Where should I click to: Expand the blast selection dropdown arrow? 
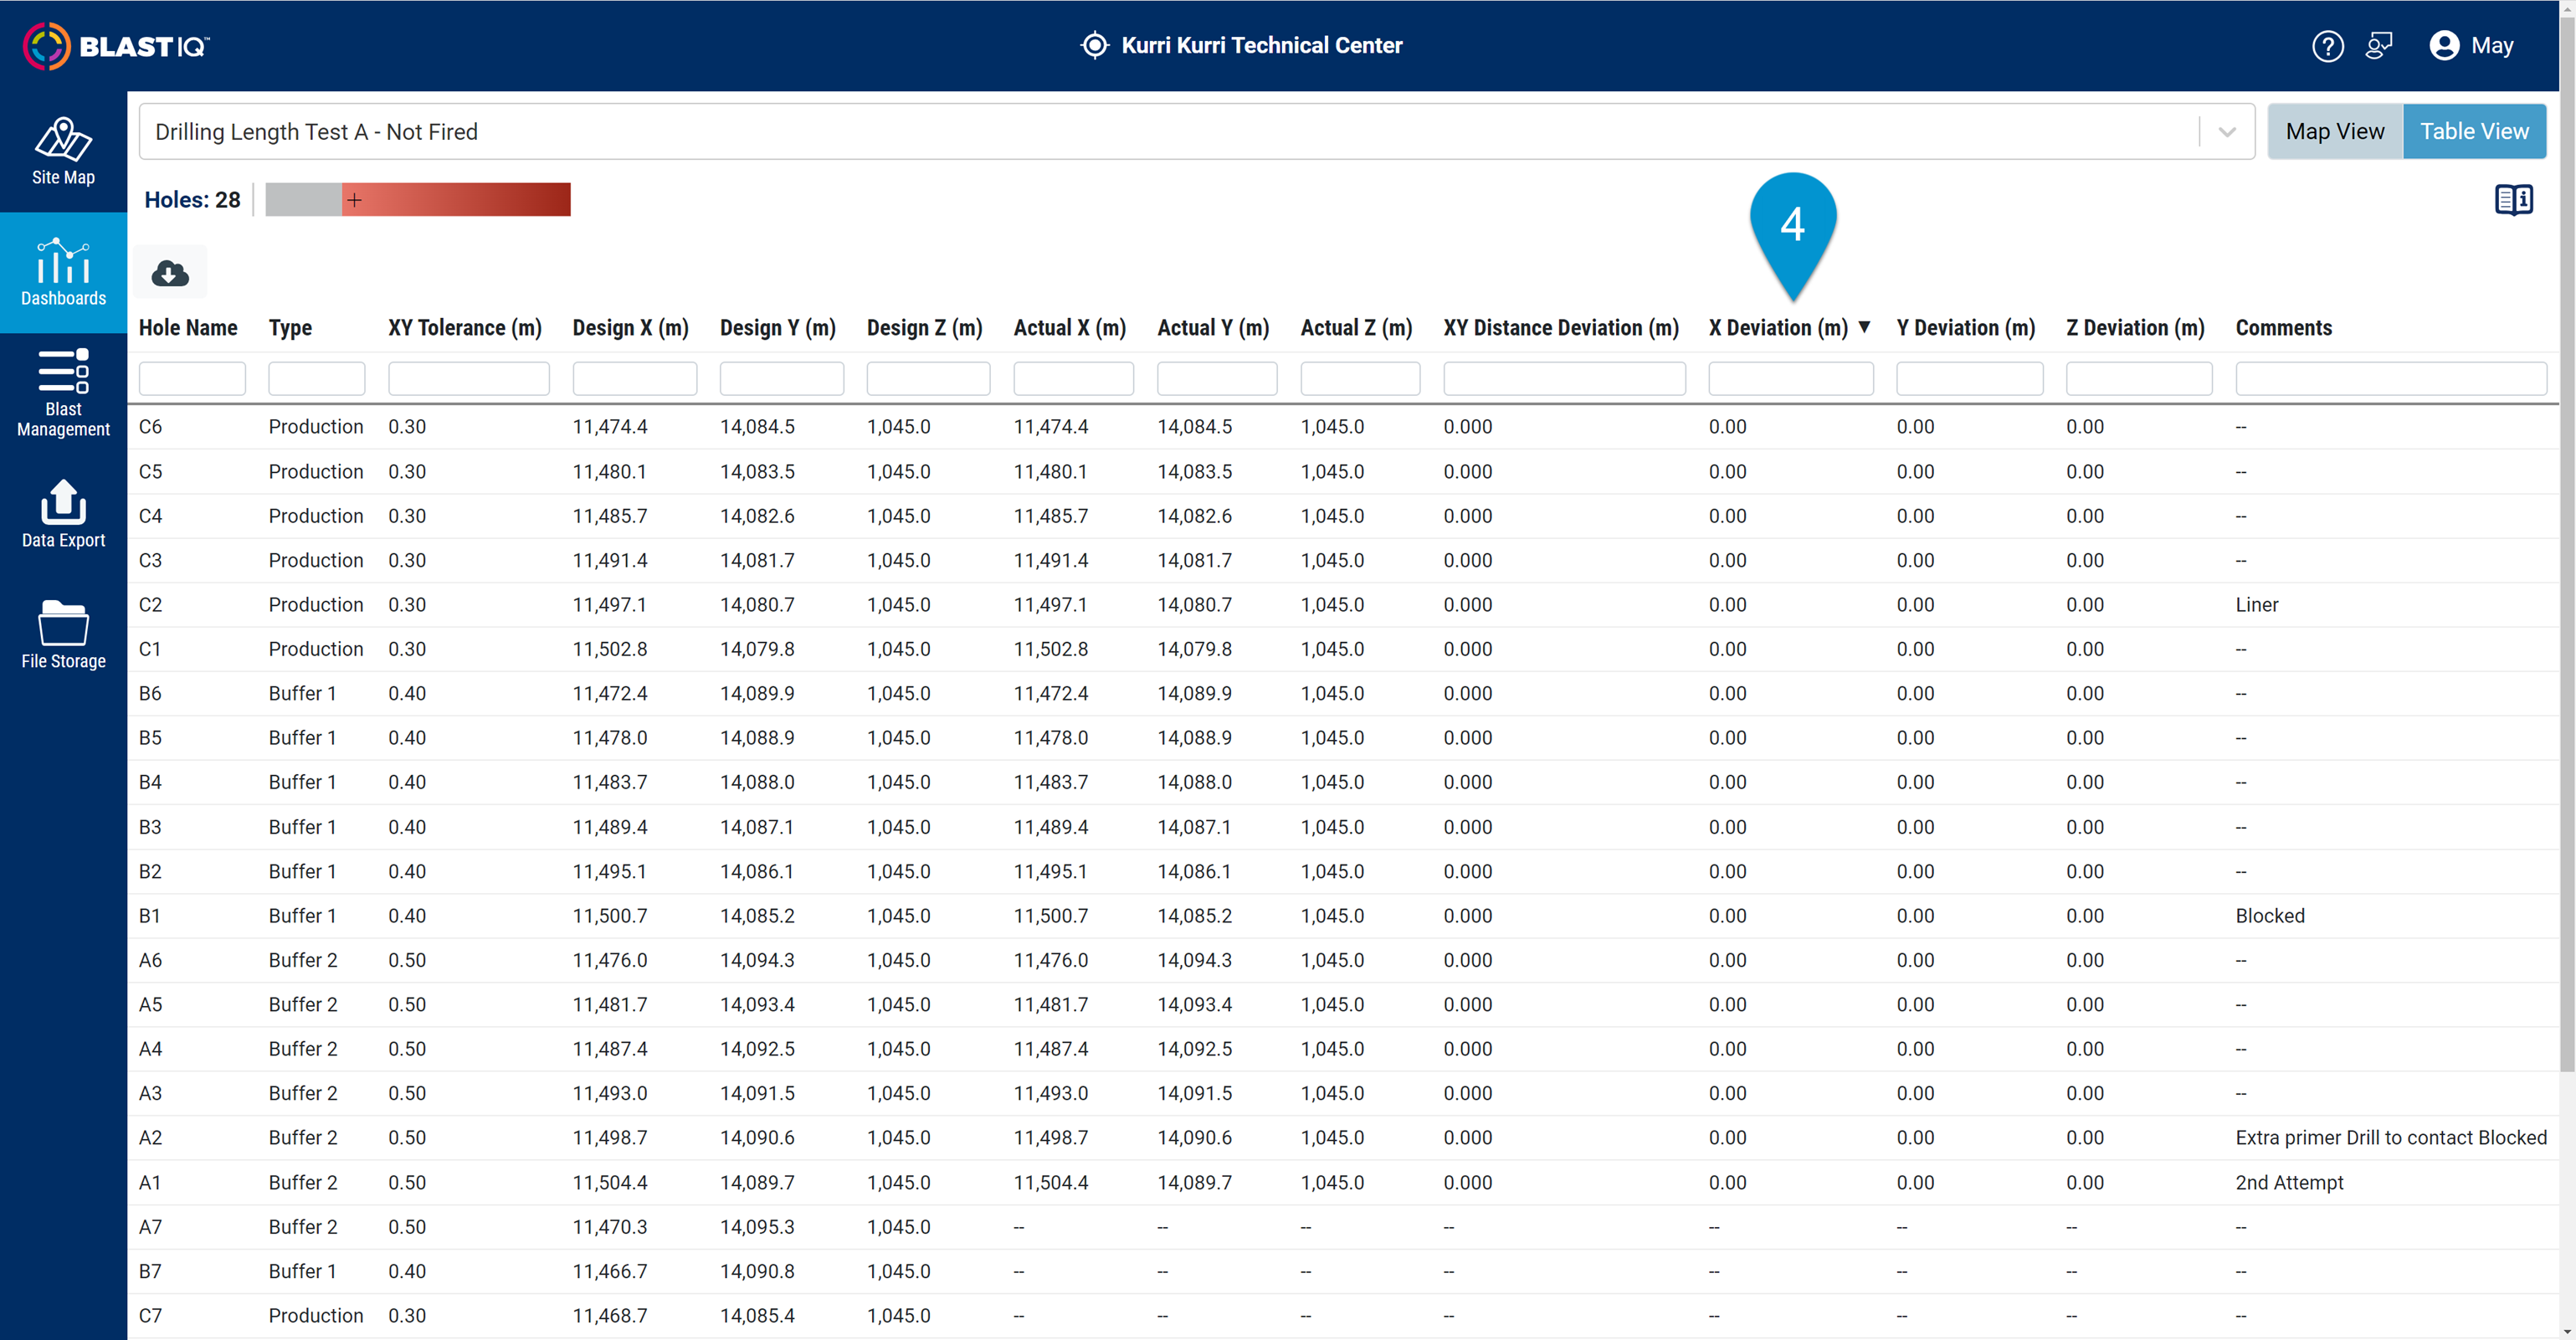tap(2227, 132)
